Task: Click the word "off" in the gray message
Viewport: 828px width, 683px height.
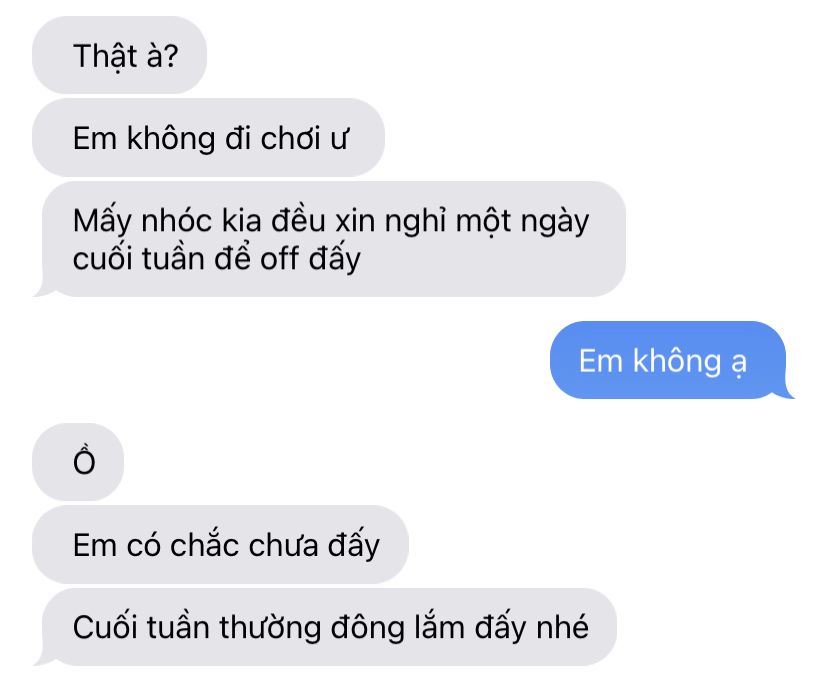Action: click(x=279, y=258)
